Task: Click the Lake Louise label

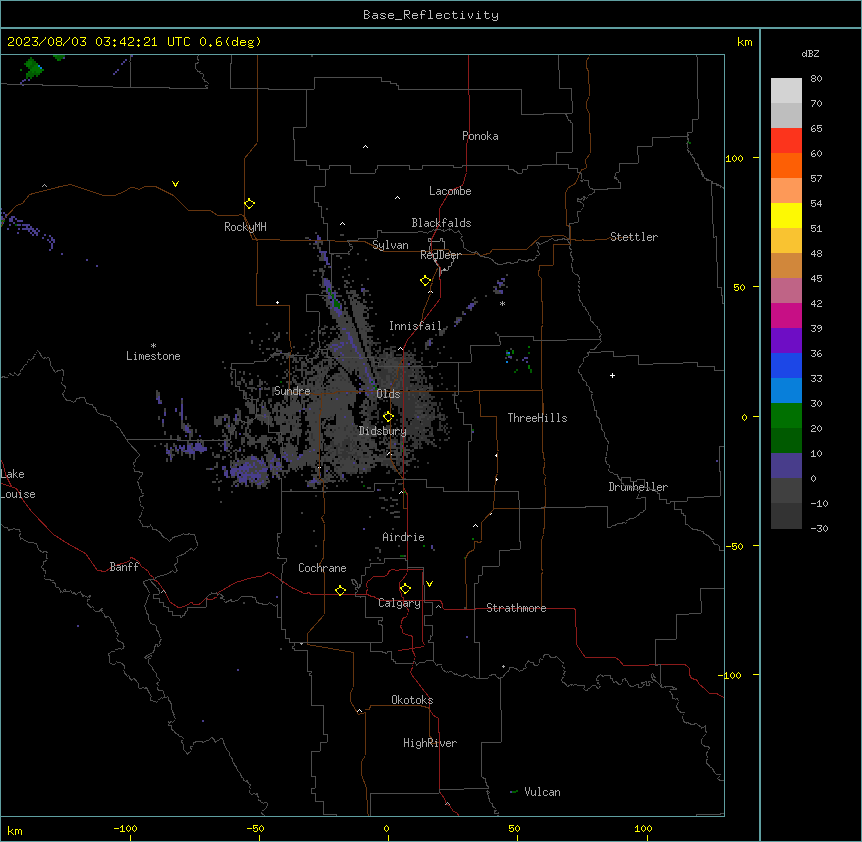Action: [18, 484]
